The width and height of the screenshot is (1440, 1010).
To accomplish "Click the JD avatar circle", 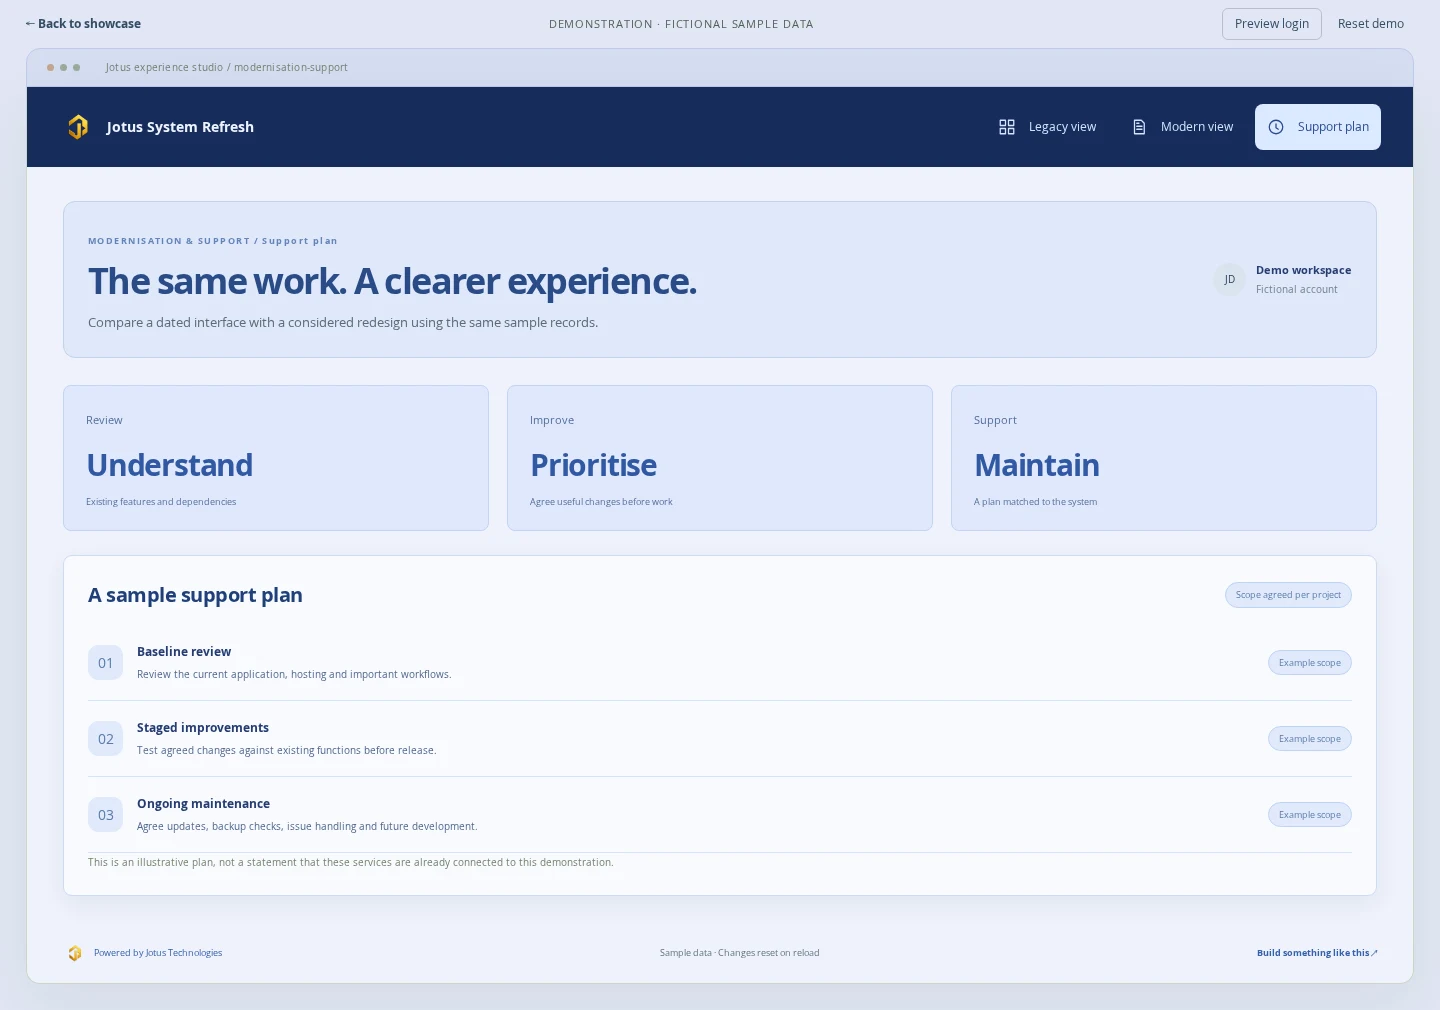I will point(1229,280).
